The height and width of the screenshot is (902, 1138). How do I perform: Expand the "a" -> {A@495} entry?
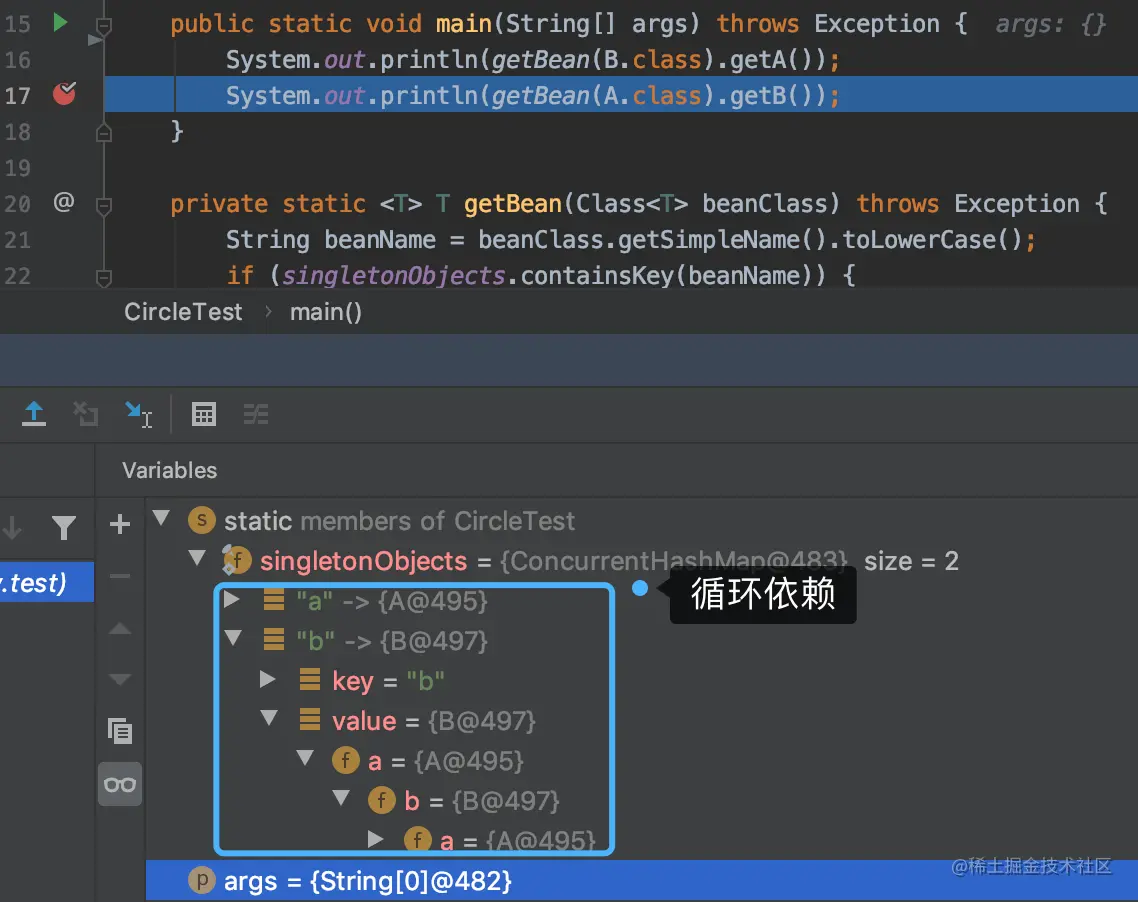click(232, 599)
